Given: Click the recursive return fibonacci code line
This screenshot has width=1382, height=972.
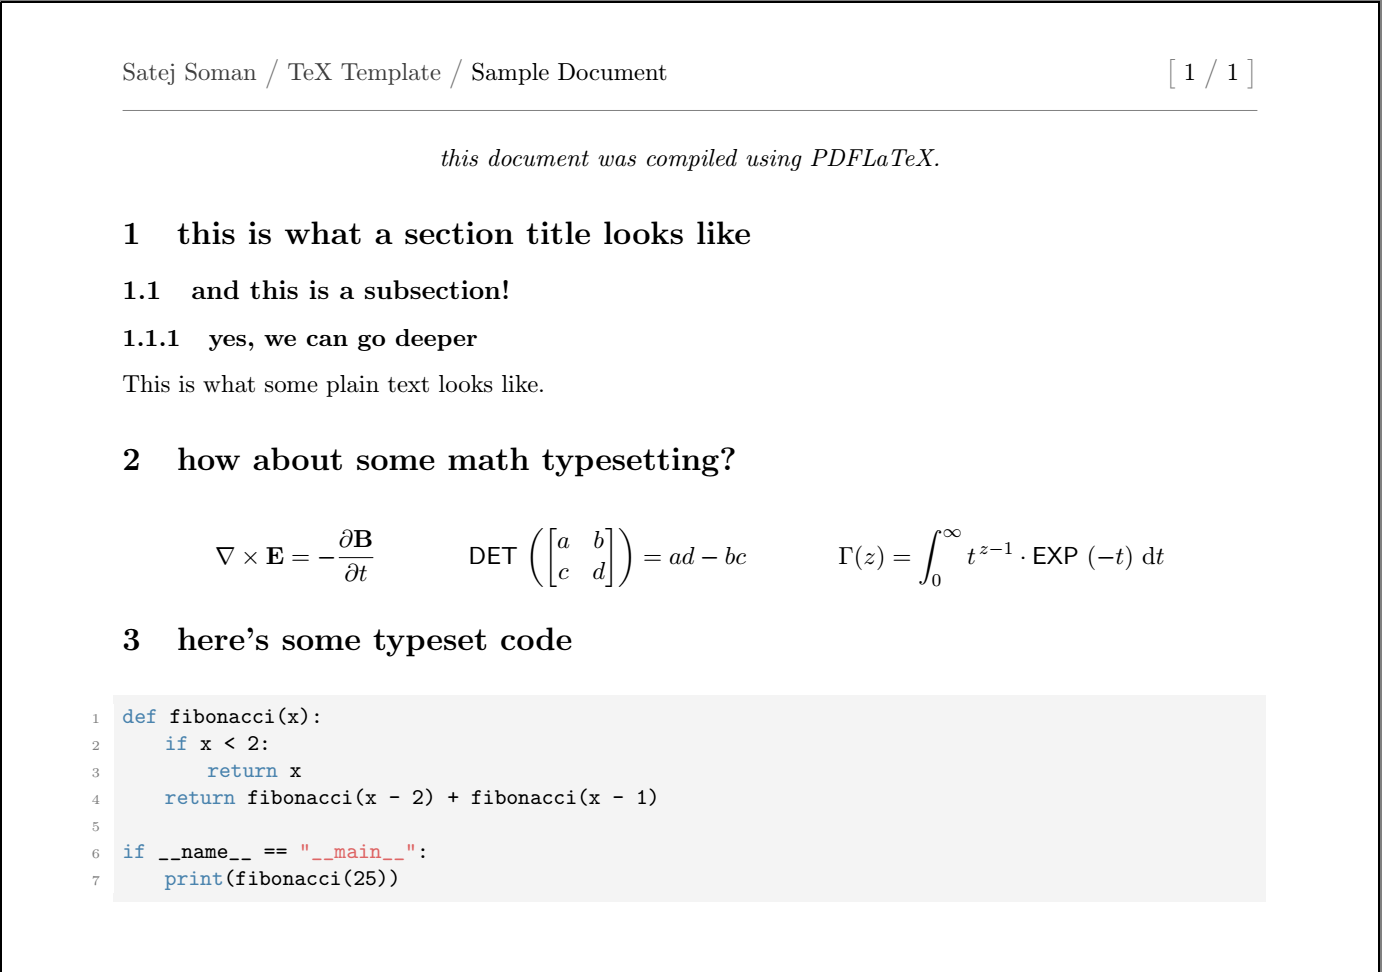Looking at the screenshot, I should (411, 798).
